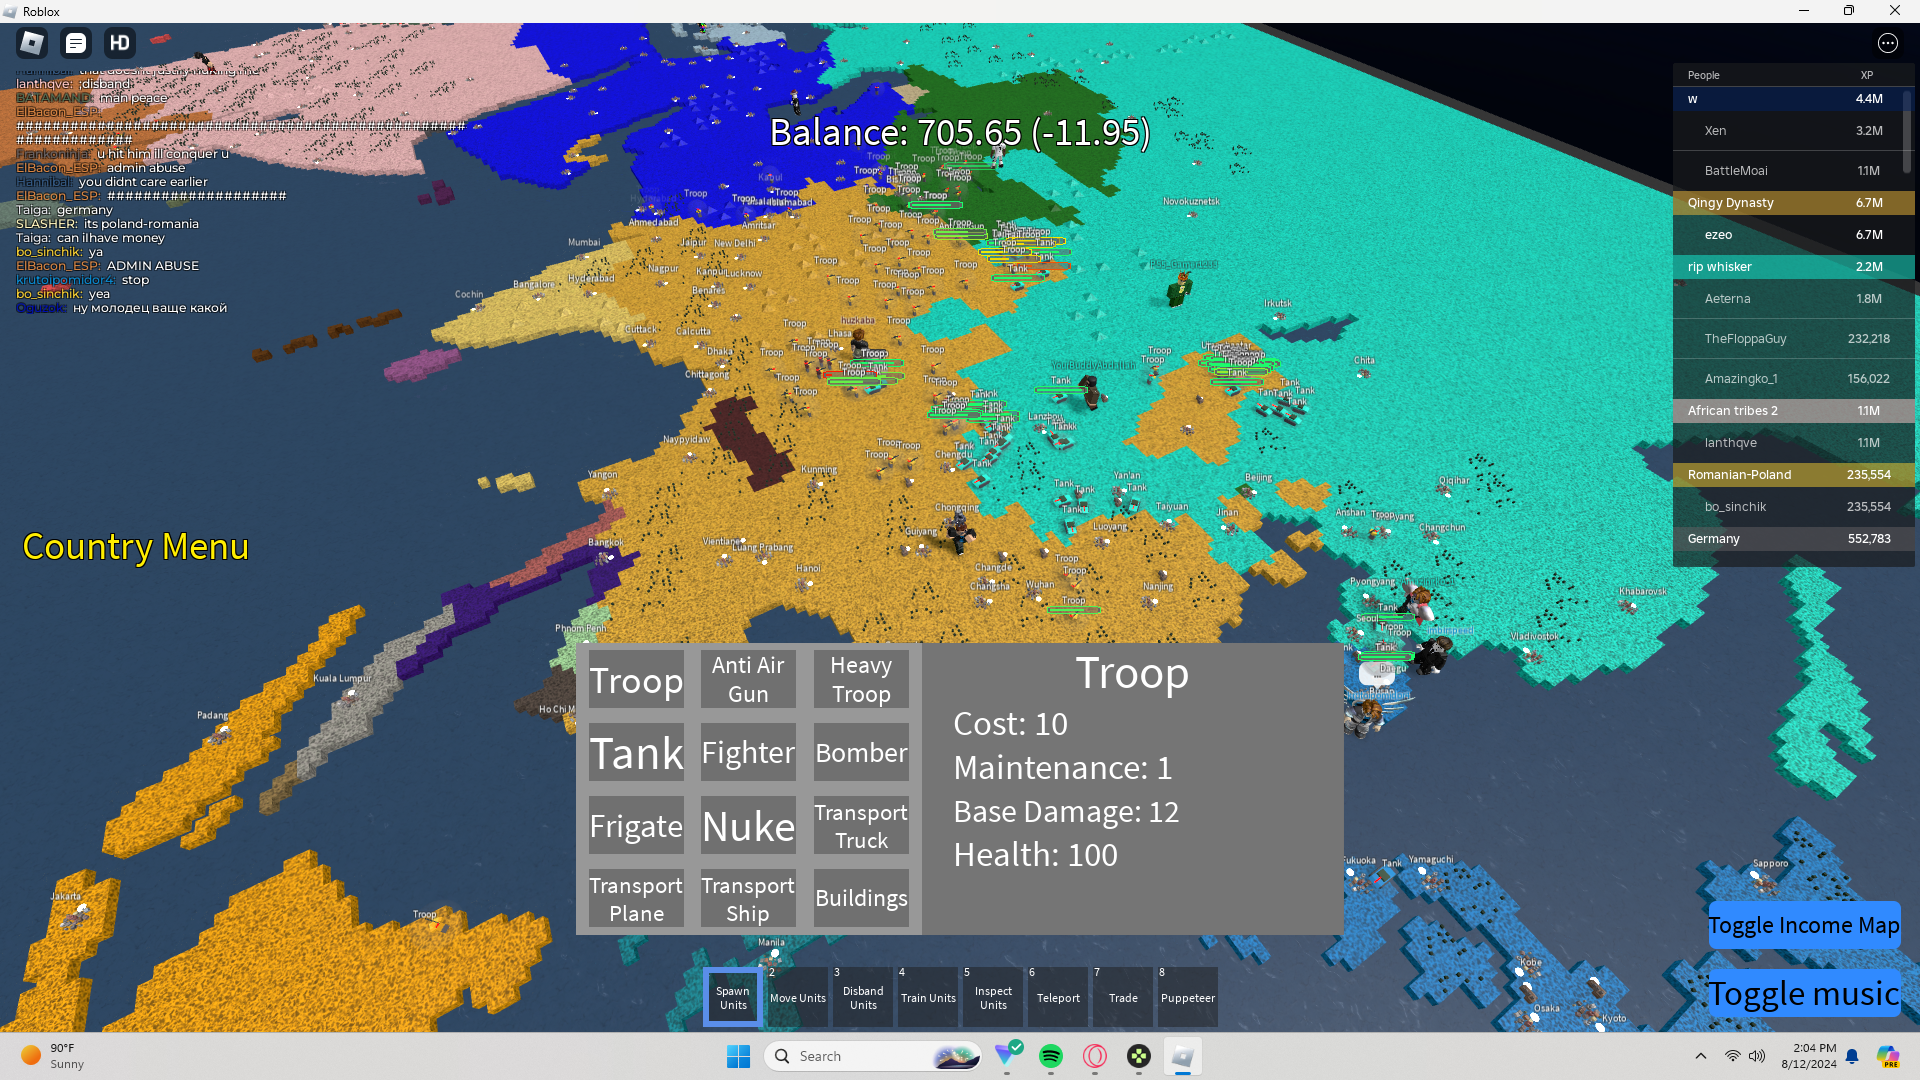Show hidden system tray icons
The height and width of the screenshot is (1080, 1920).
[x=1700, y=1056]
